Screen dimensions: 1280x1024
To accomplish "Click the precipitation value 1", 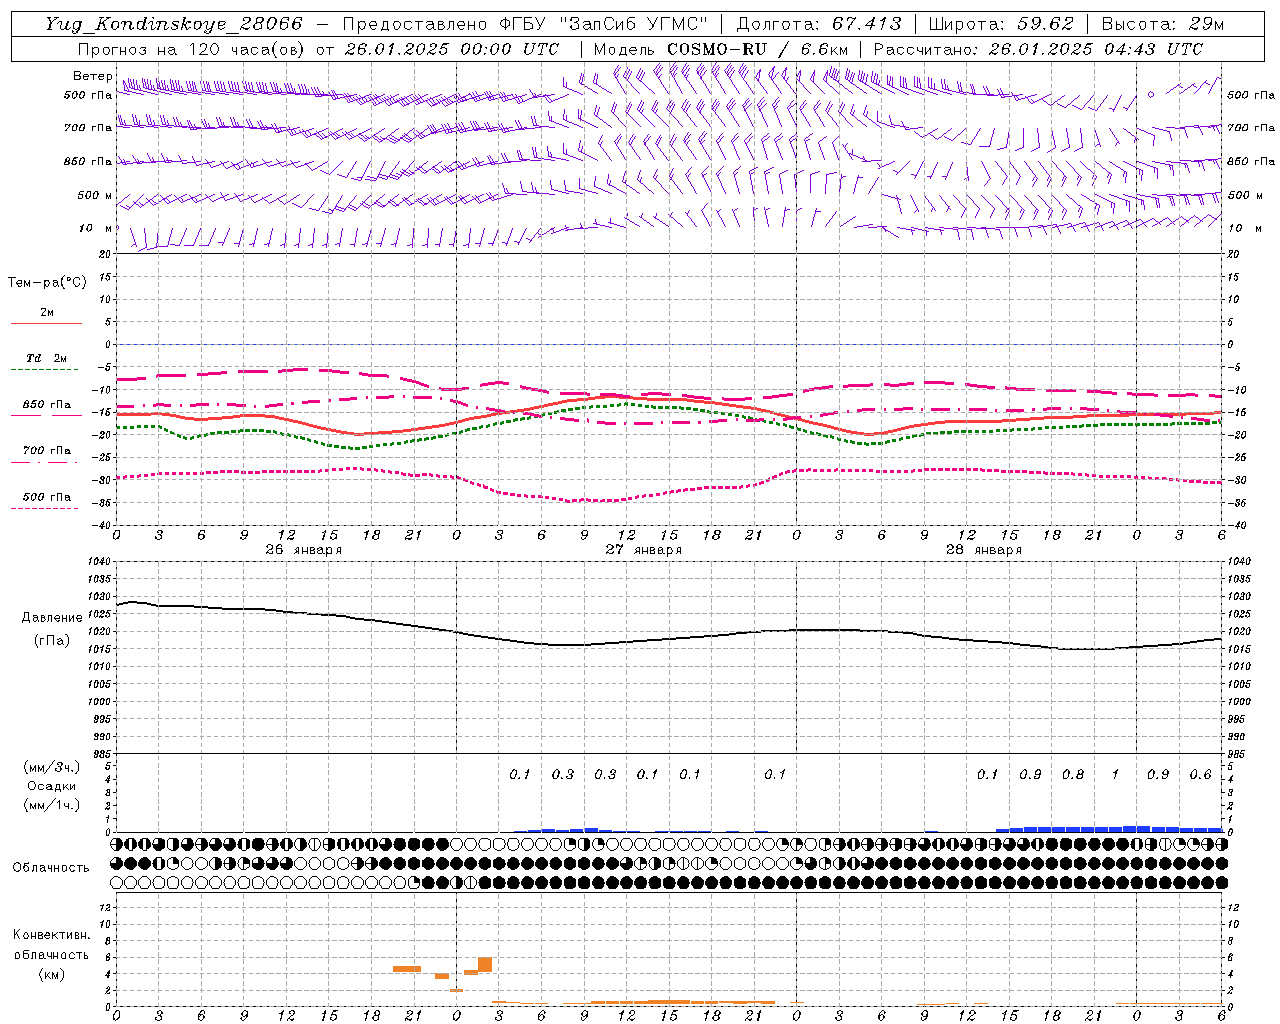I will click(x=1115, y=774).
